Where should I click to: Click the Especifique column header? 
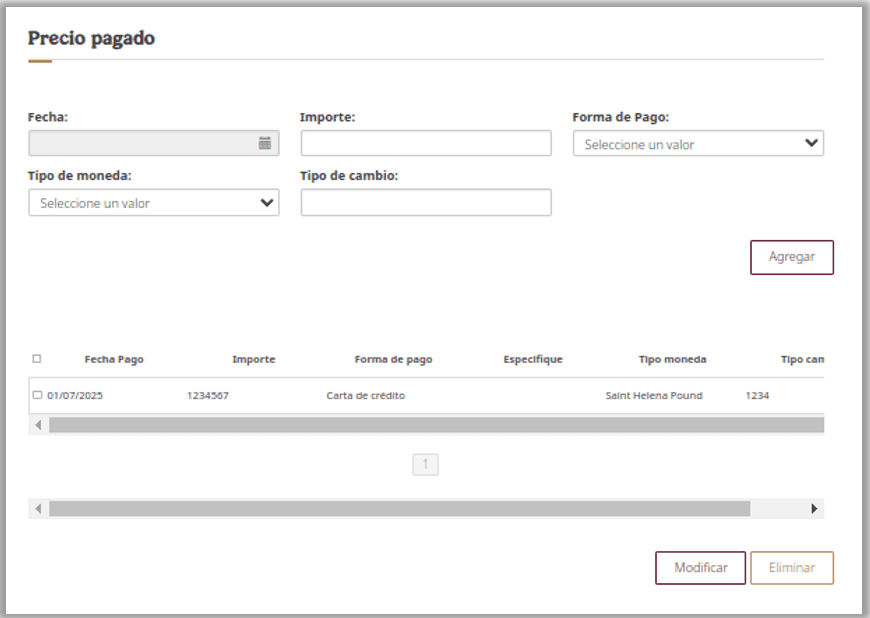pyautogui.click(x=533, y=359)
